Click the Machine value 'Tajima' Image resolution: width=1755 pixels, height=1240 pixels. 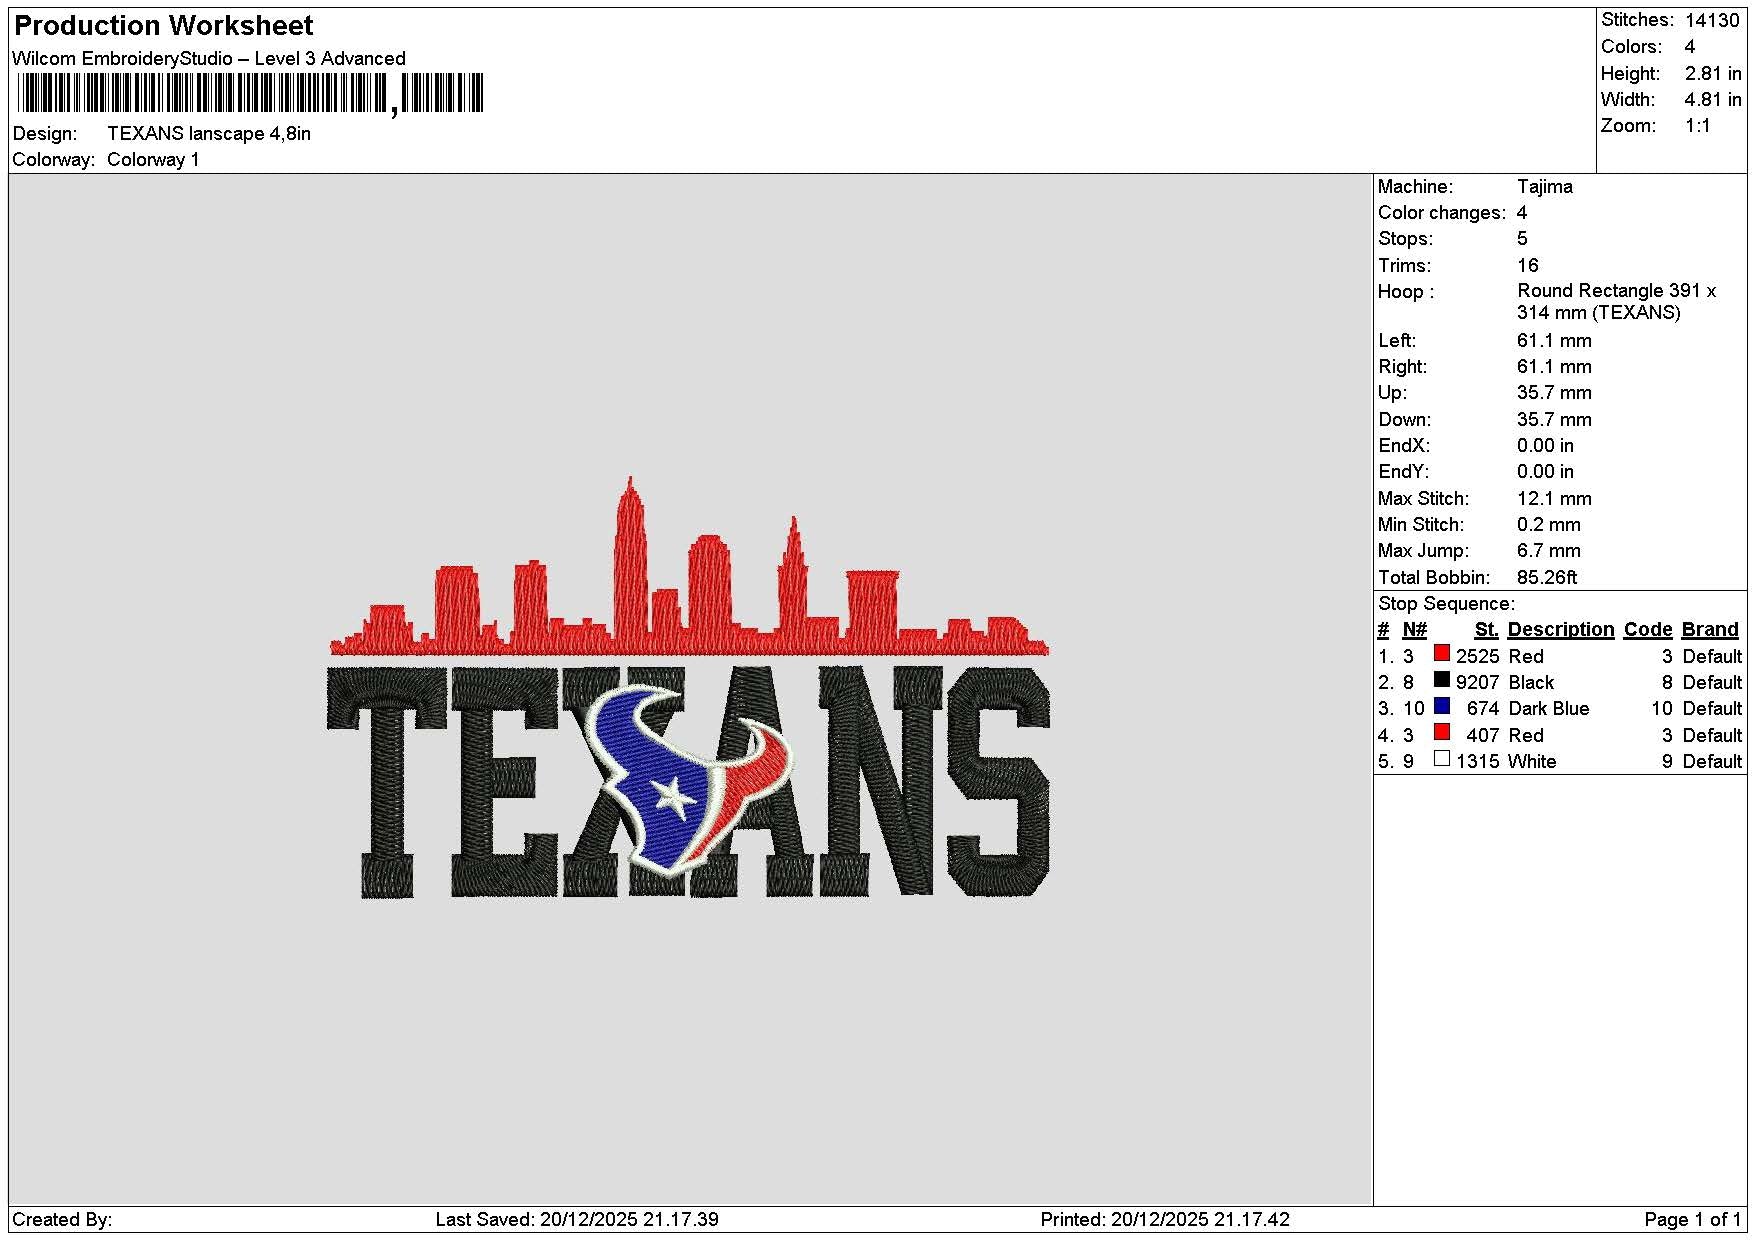[1545, 187]
